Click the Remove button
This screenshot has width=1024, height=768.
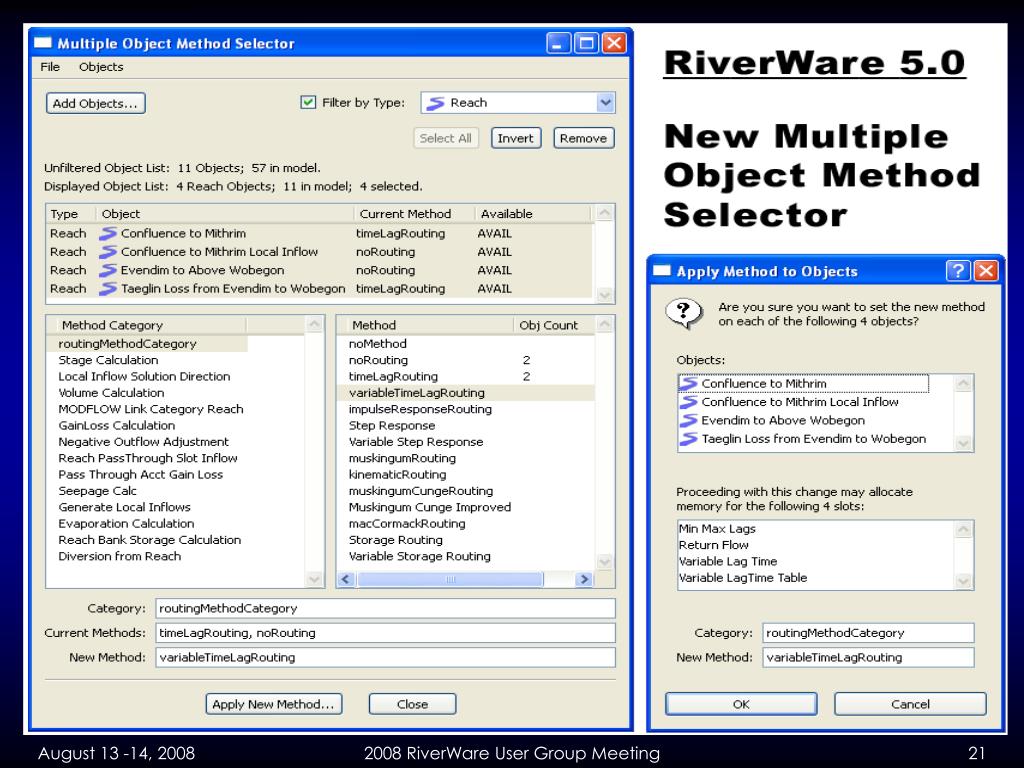tap(583, 138)
